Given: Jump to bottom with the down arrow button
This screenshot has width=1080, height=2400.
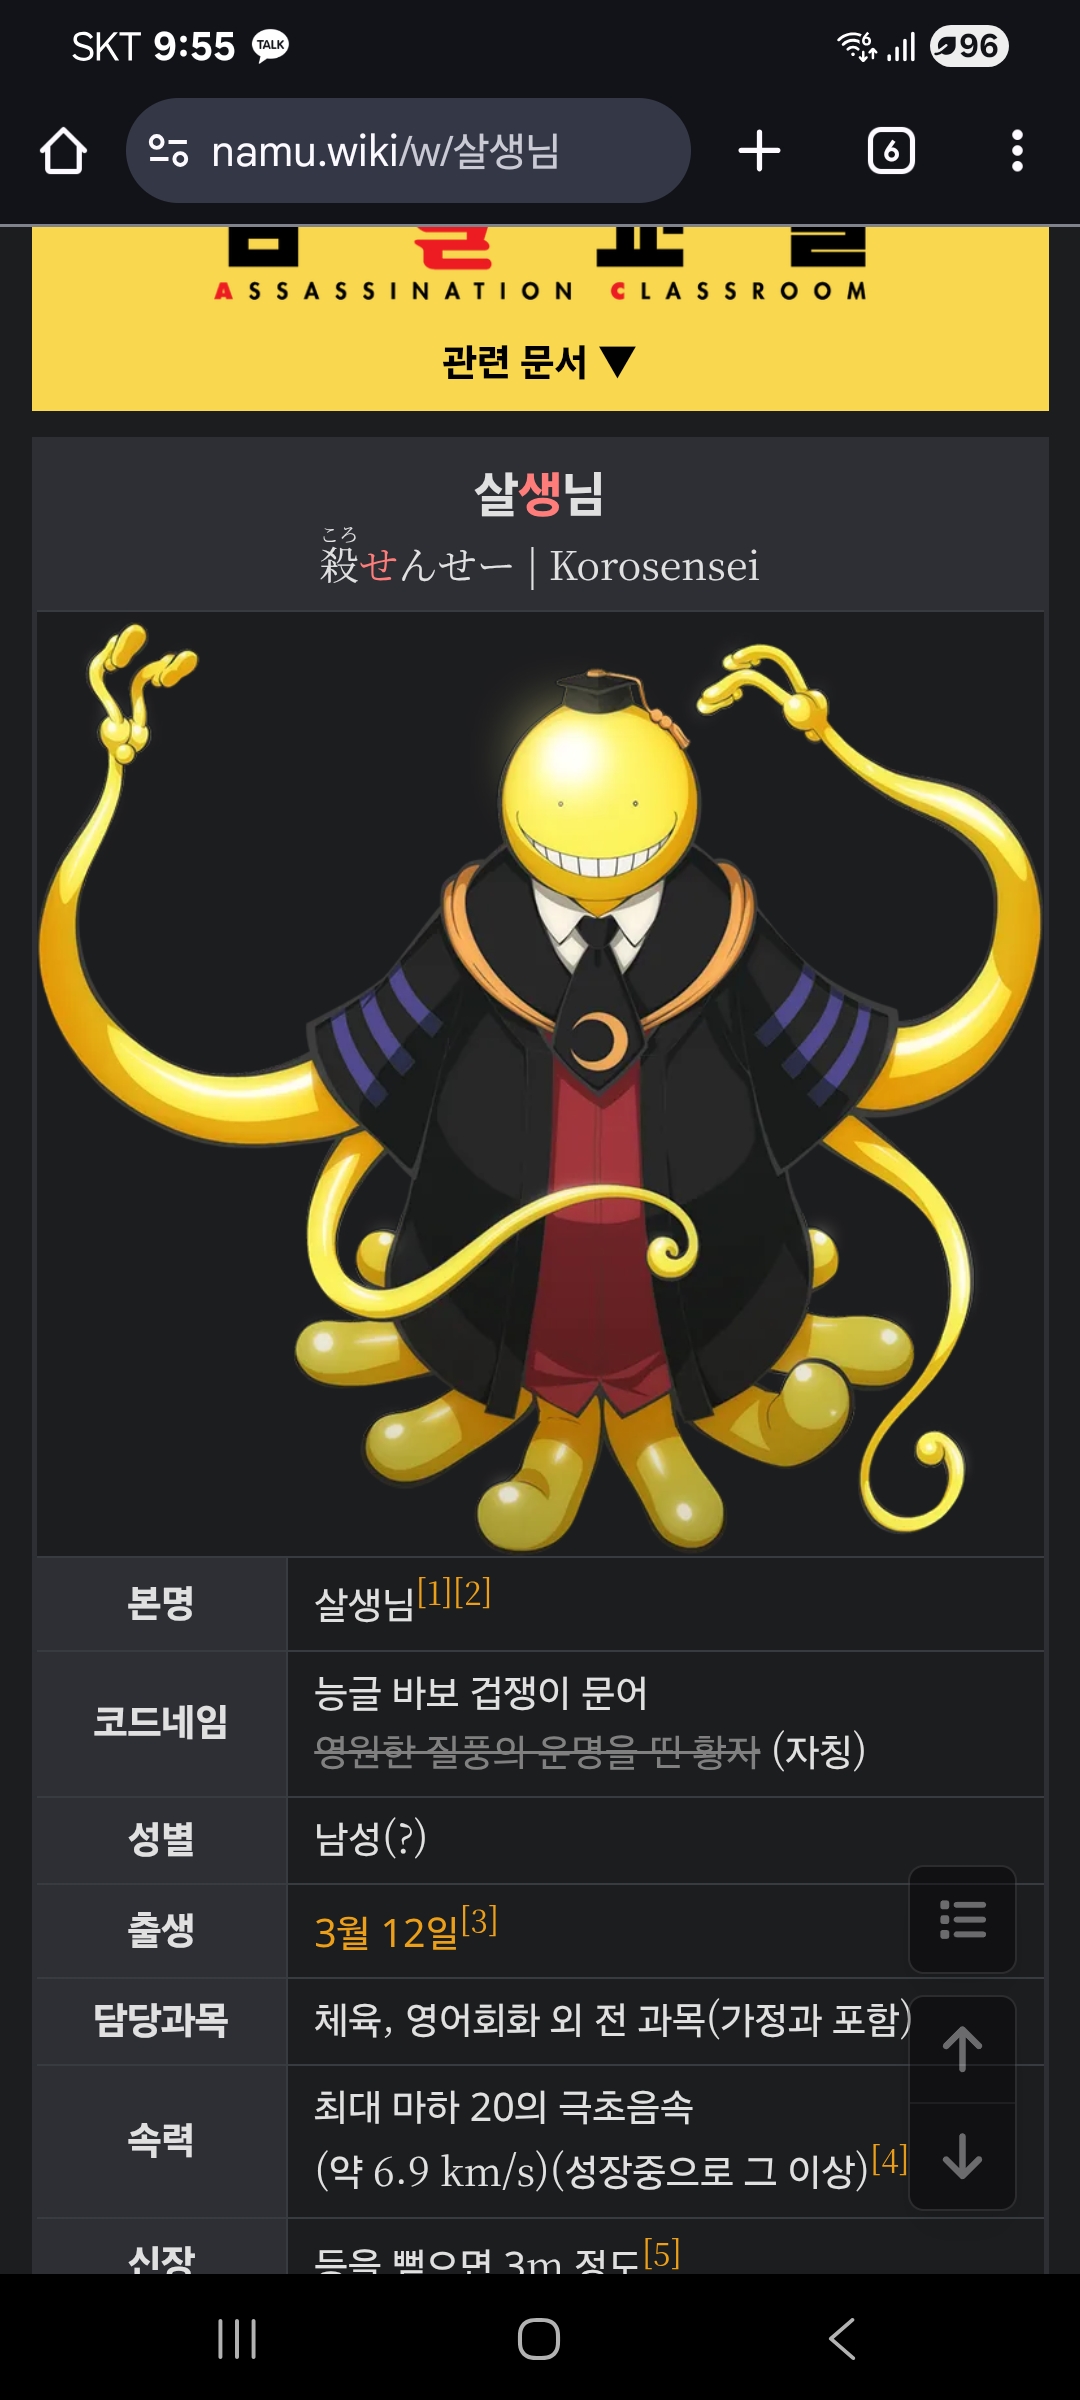Looking at the screenshot, I should [962, 2156].
